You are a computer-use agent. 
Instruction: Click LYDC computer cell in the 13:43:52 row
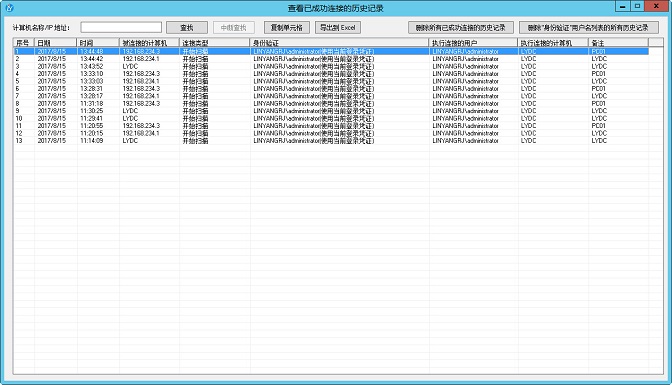[x=130, y=66]
